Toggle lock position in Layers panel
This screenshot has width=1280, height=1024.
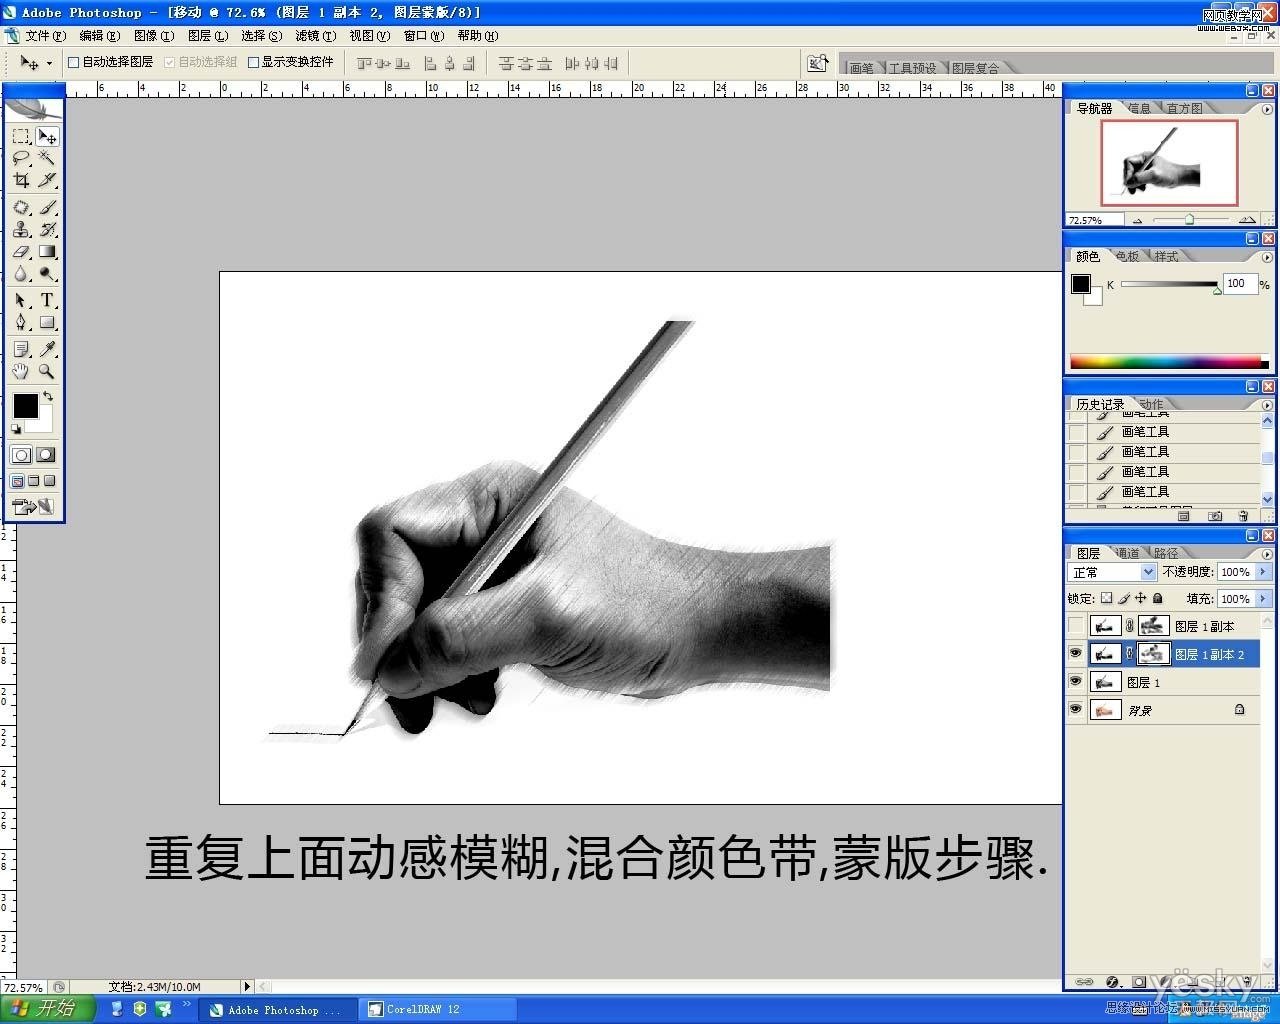(1140, 598)
